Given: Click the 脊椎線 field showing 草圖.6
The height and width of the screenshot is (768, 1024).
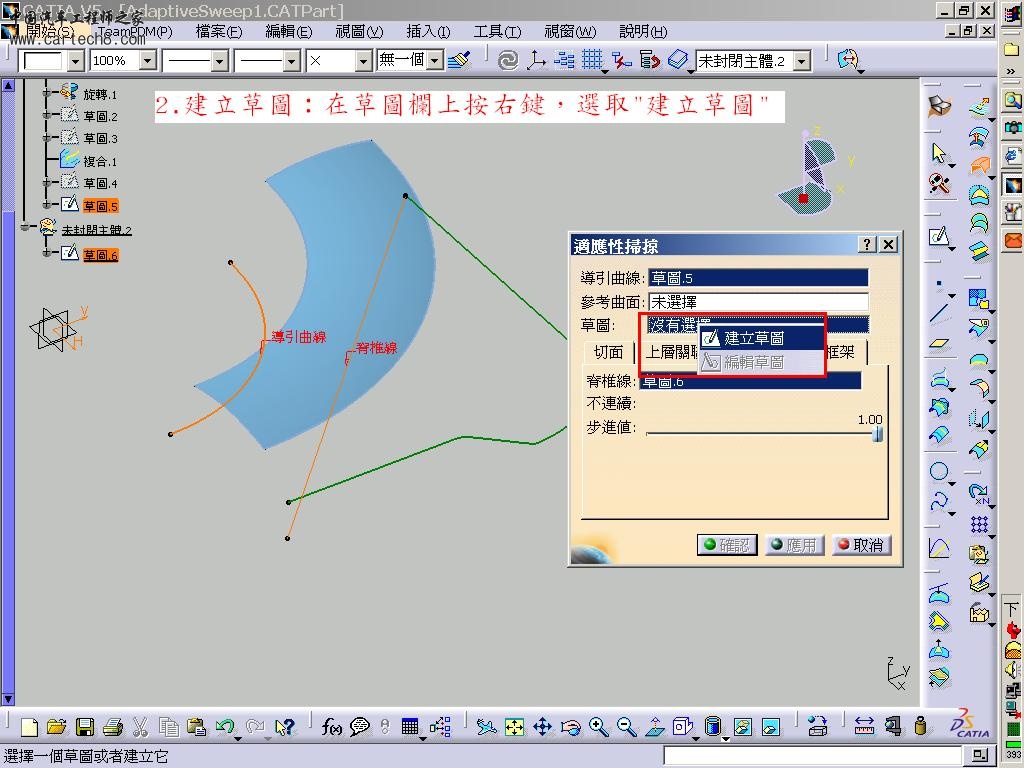Looking at the screenshot, I should point(750,381).
